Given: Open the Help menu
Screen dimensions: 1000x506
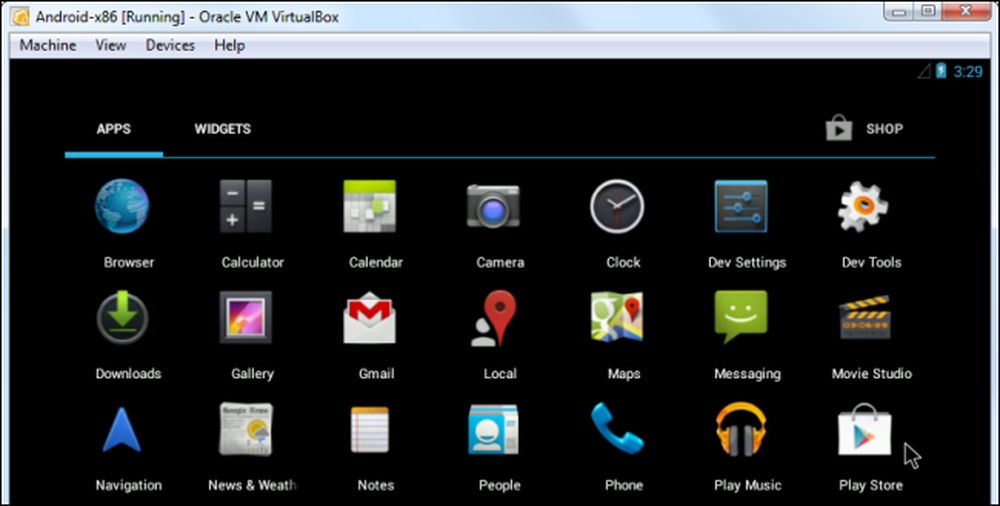Looking at the screenshot, I should [x=230, y=45].
